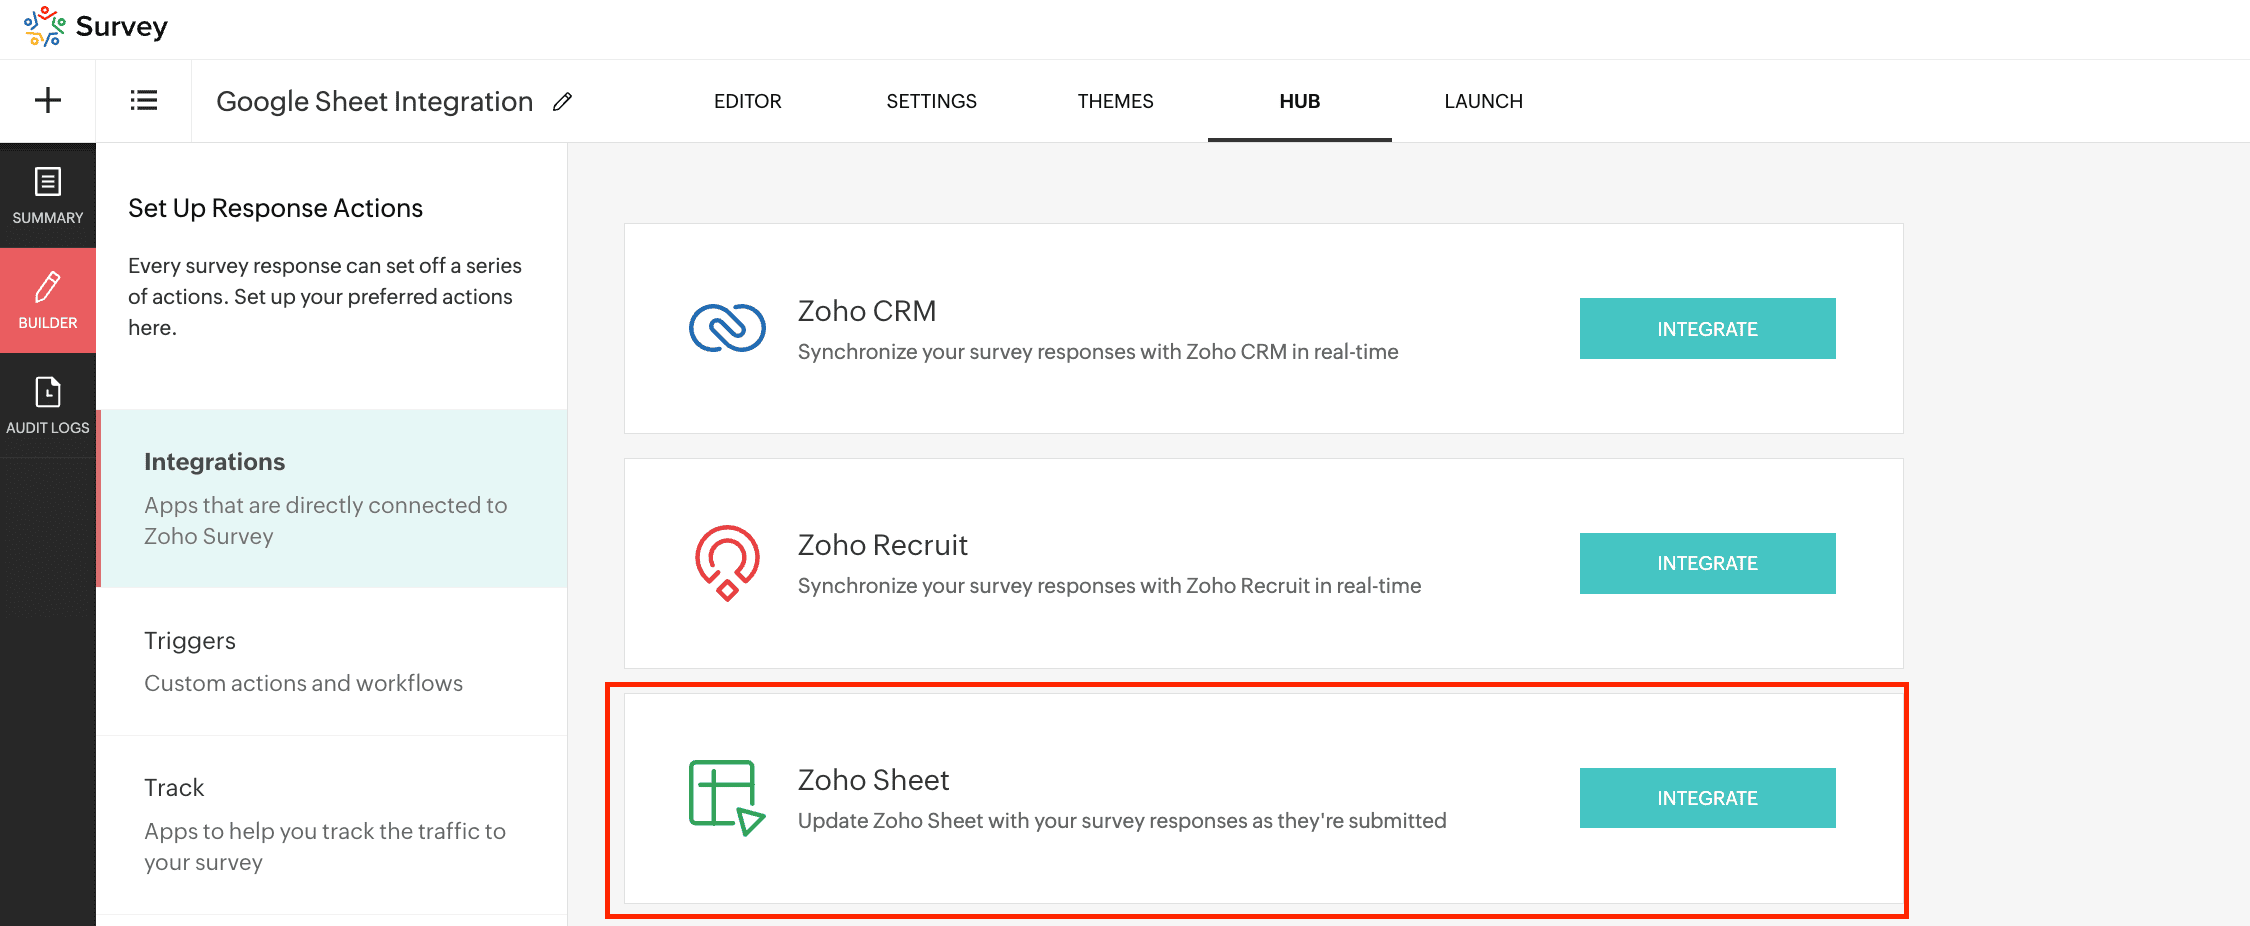This screenshot has width=2250, height=926.
Task: Click 'Apps to help you track' description
Action: pos(325,846)
